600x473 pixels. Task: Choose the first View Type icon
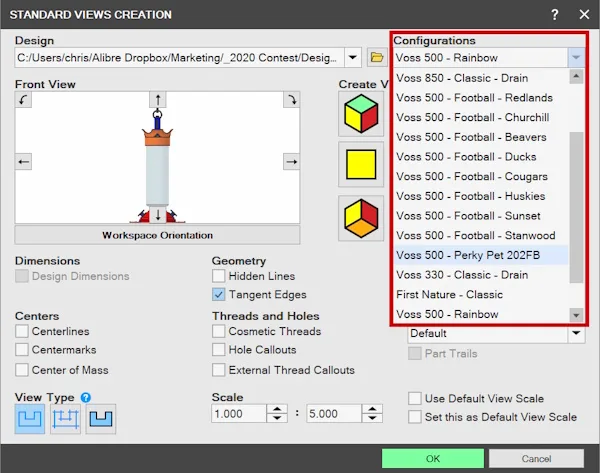(x=30, y=419)
